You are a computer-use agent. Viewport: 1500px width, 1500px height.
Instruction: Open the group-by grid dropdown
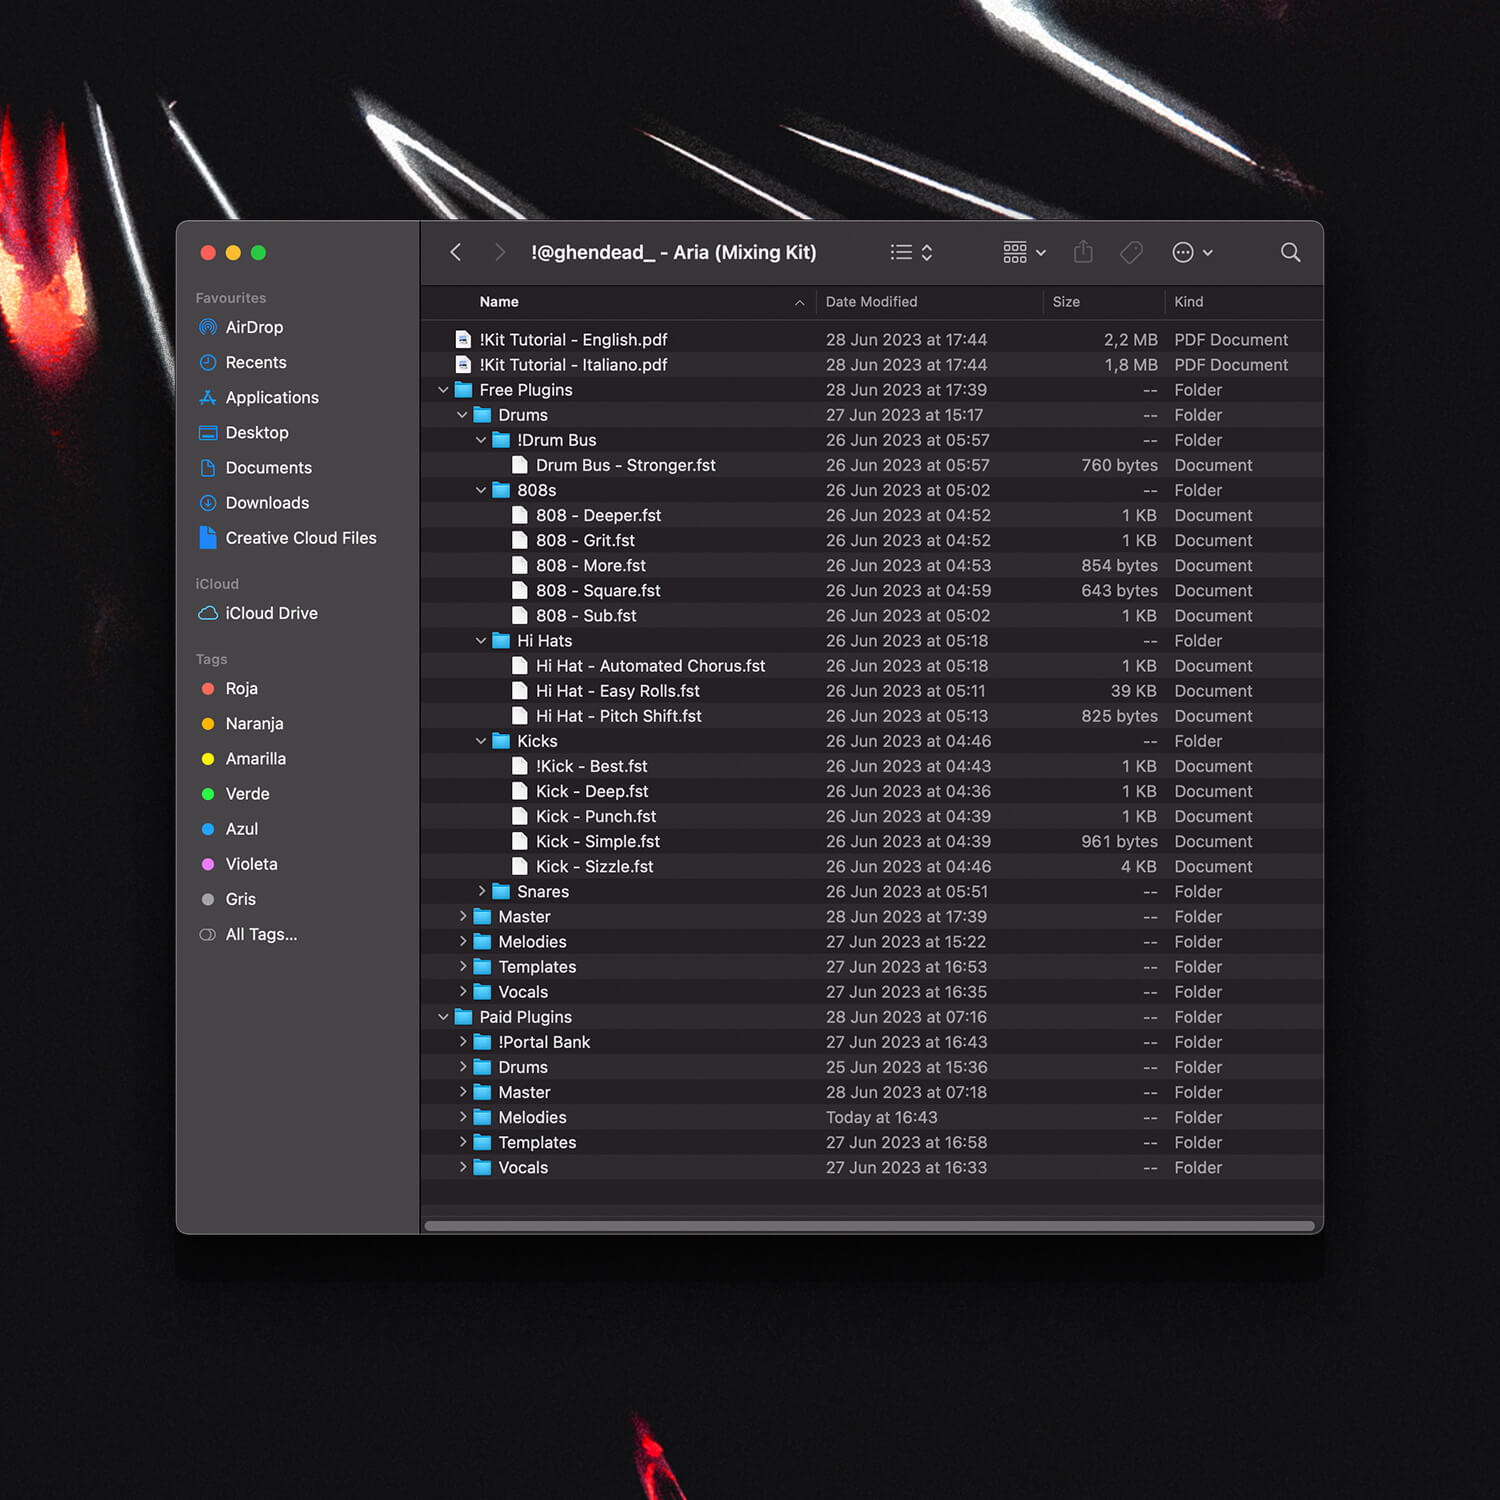(x=1025, y=253)
